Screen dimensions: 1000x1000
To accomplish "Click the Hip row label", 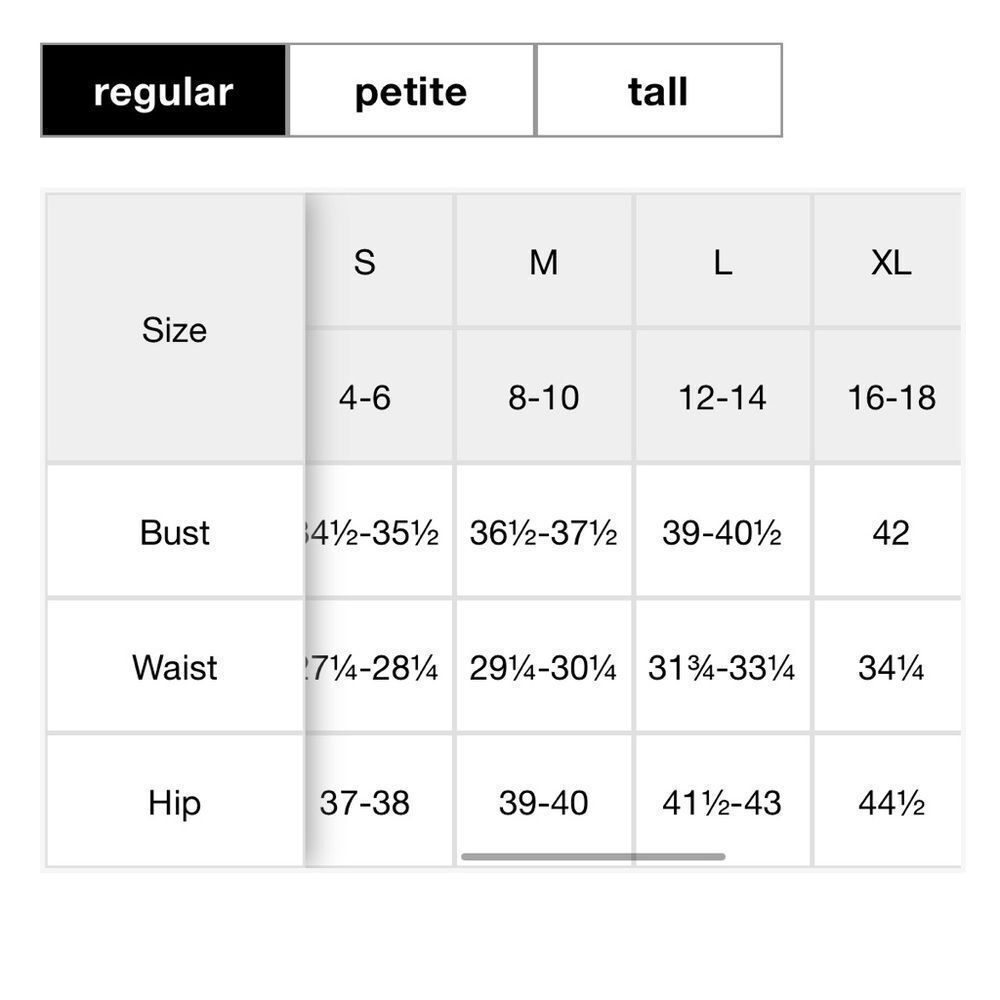I will (x=175, y=801).
